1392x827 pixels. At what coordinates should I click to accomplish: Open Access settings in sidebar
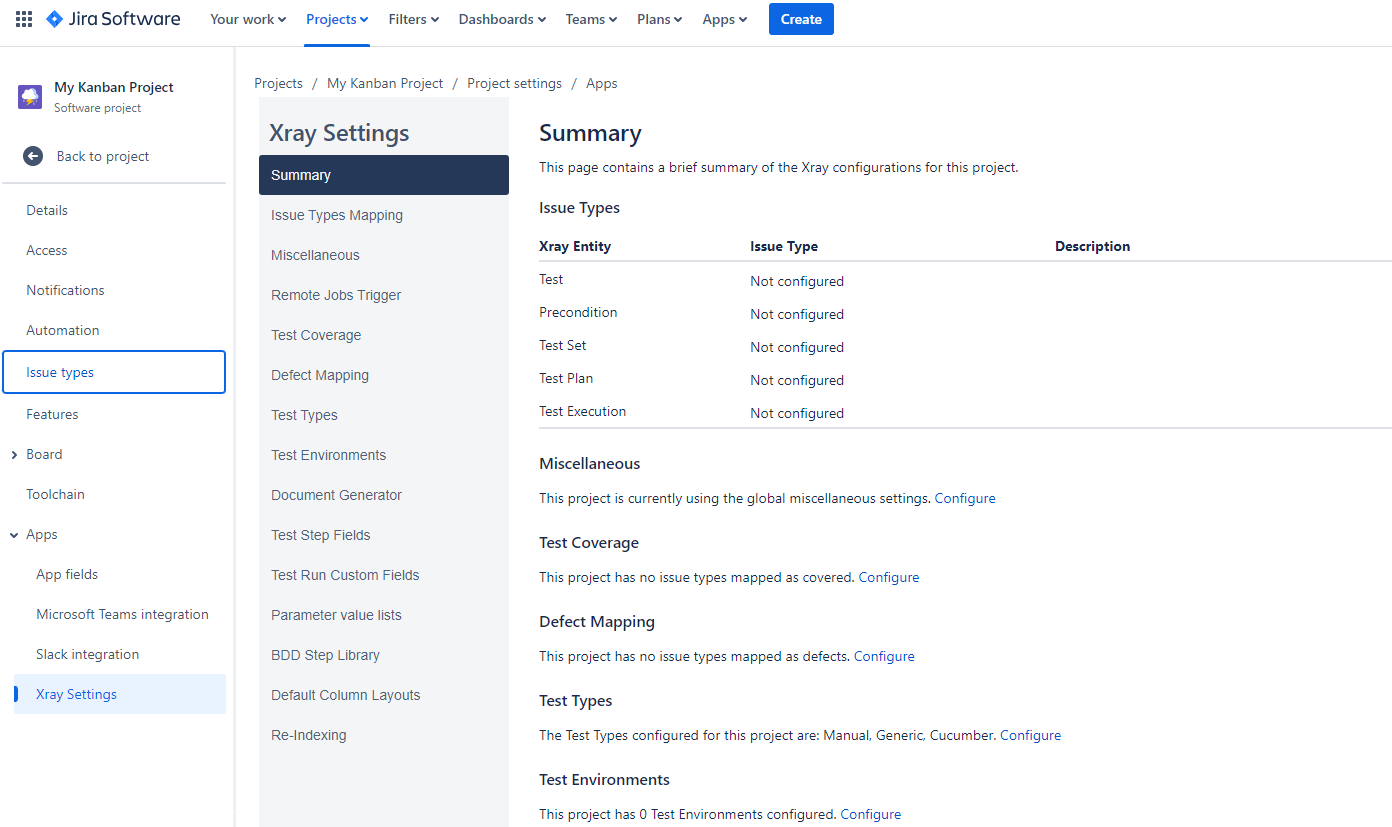click(114, 250)
